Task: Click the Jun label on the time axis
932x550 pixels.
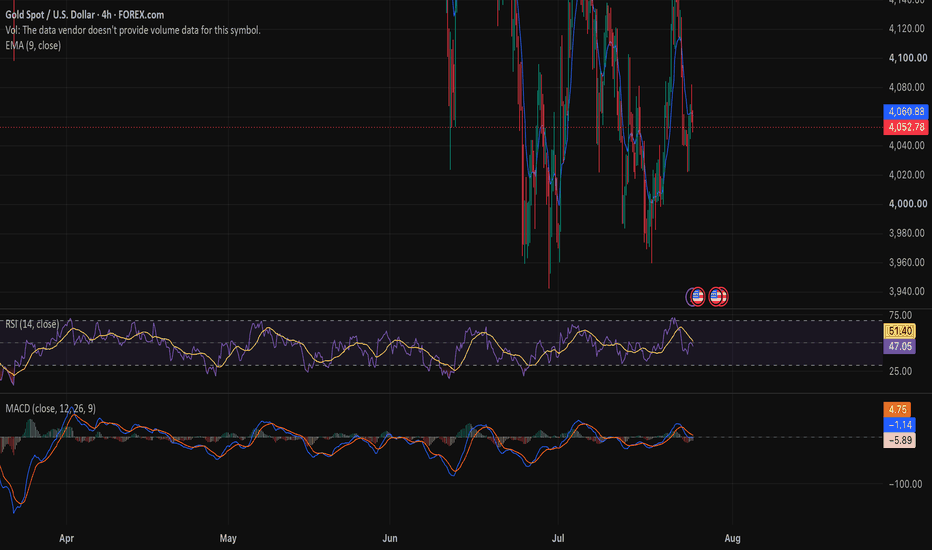Action: [390, 538]
